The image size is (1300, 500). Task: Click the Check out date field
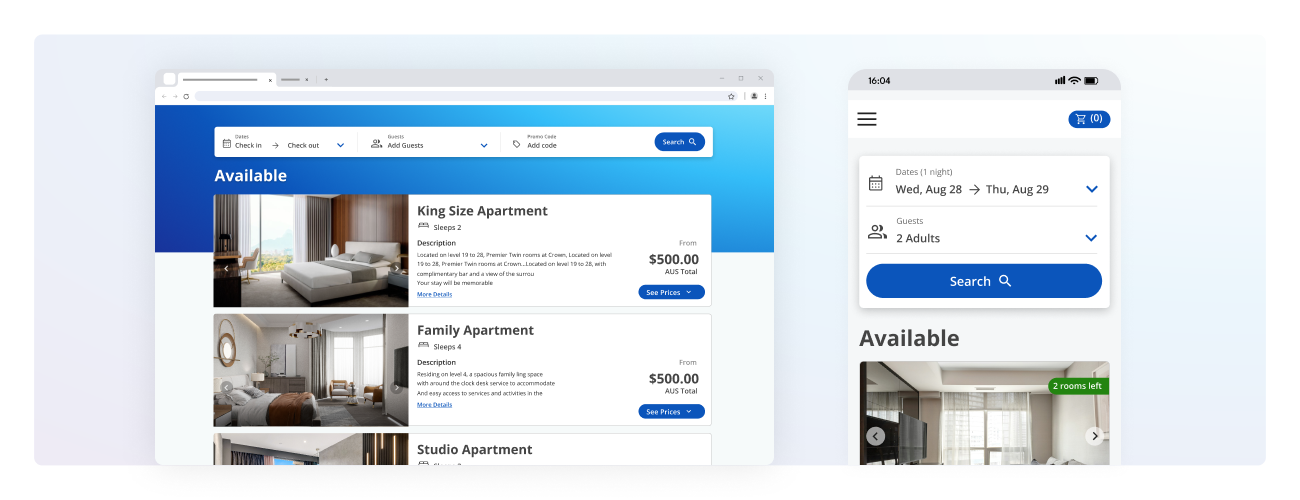pos(303,145)
